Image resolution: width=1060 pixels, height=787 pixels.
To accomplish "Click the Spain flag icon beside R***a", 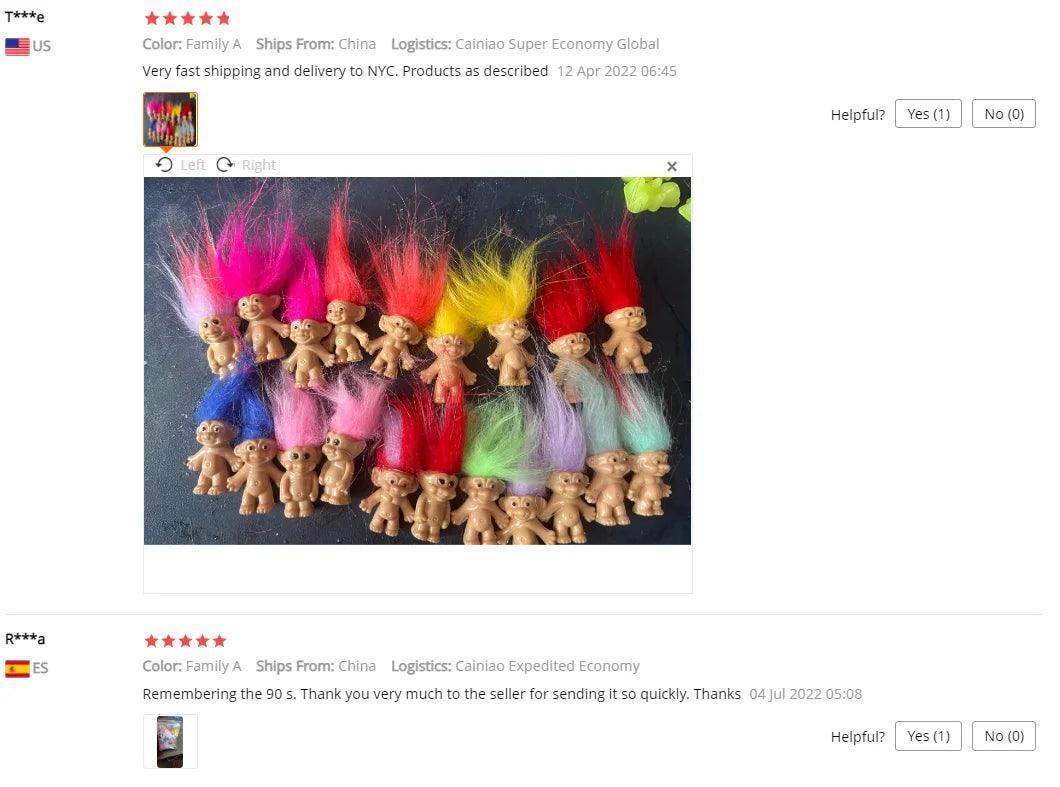I will [17, 669].
